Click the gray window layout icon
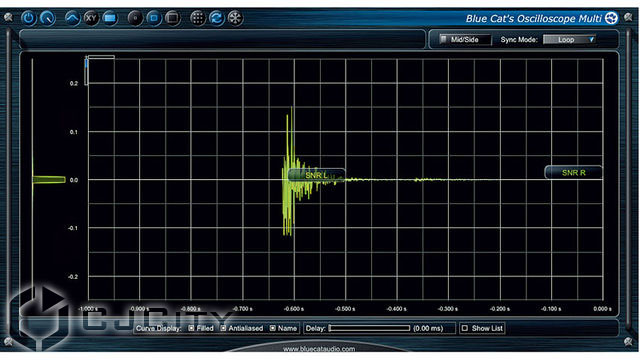The image size is (640, 360). 173,18
